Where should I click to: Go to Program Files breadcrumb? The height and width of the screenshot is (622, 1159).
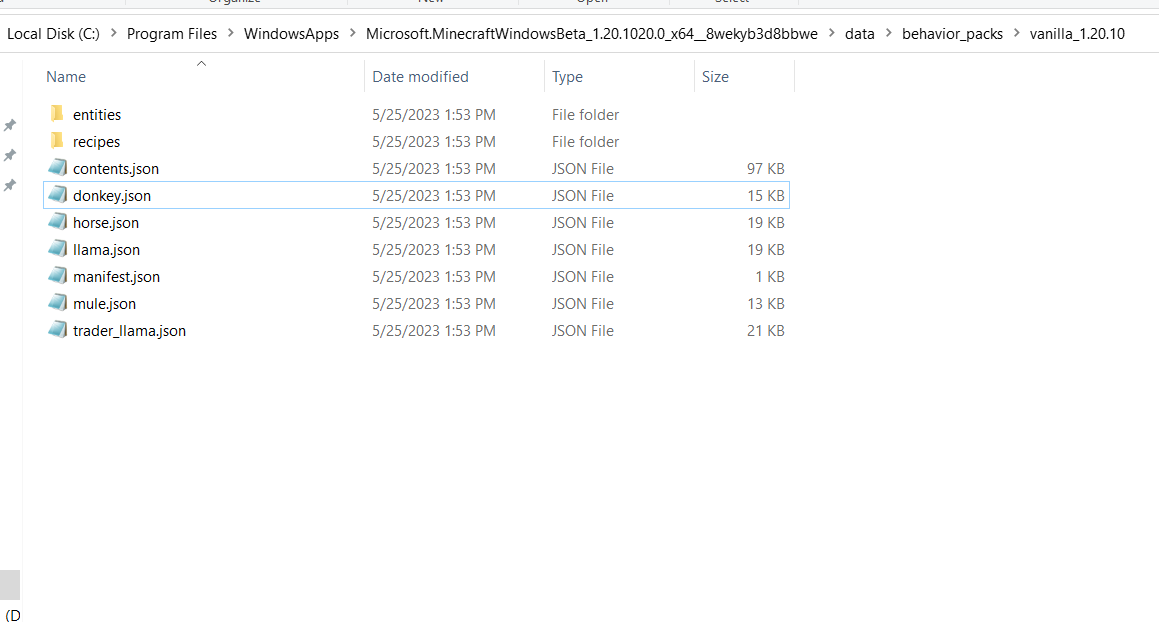coord(172,34)
